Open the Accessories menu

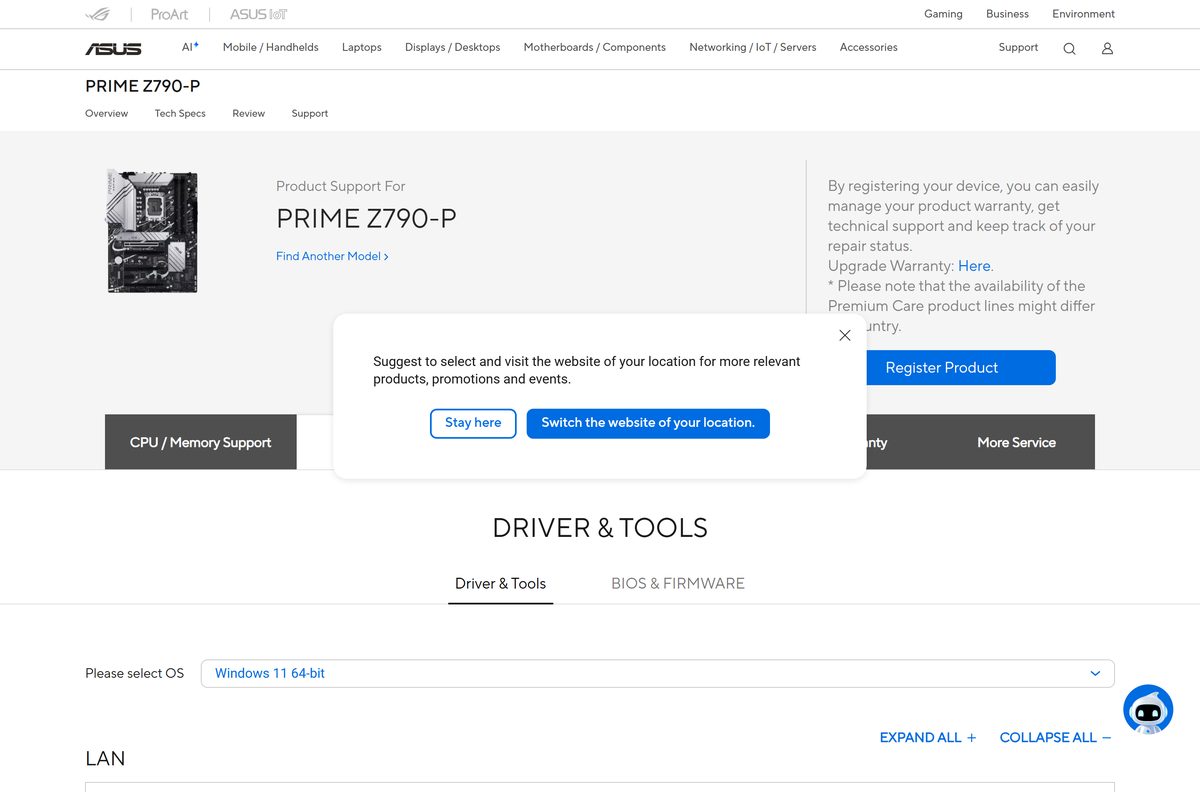pyautogui.click(x=868, y=47)
